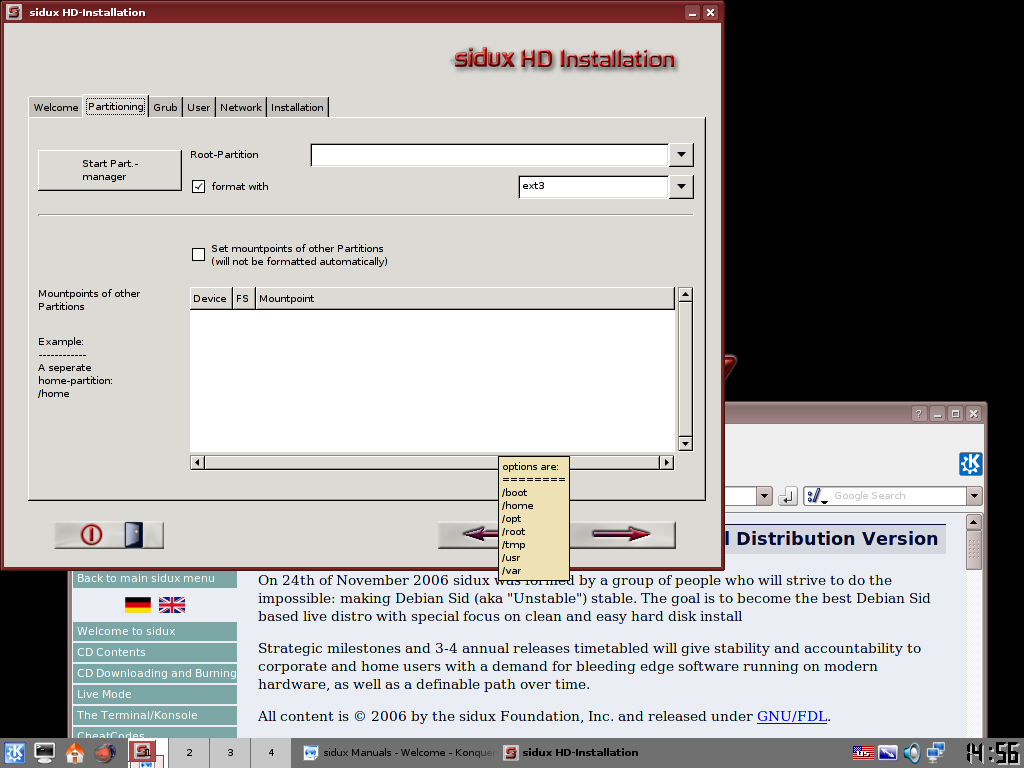Click the mountpoints list scroll up arrow

coord(685,295)
